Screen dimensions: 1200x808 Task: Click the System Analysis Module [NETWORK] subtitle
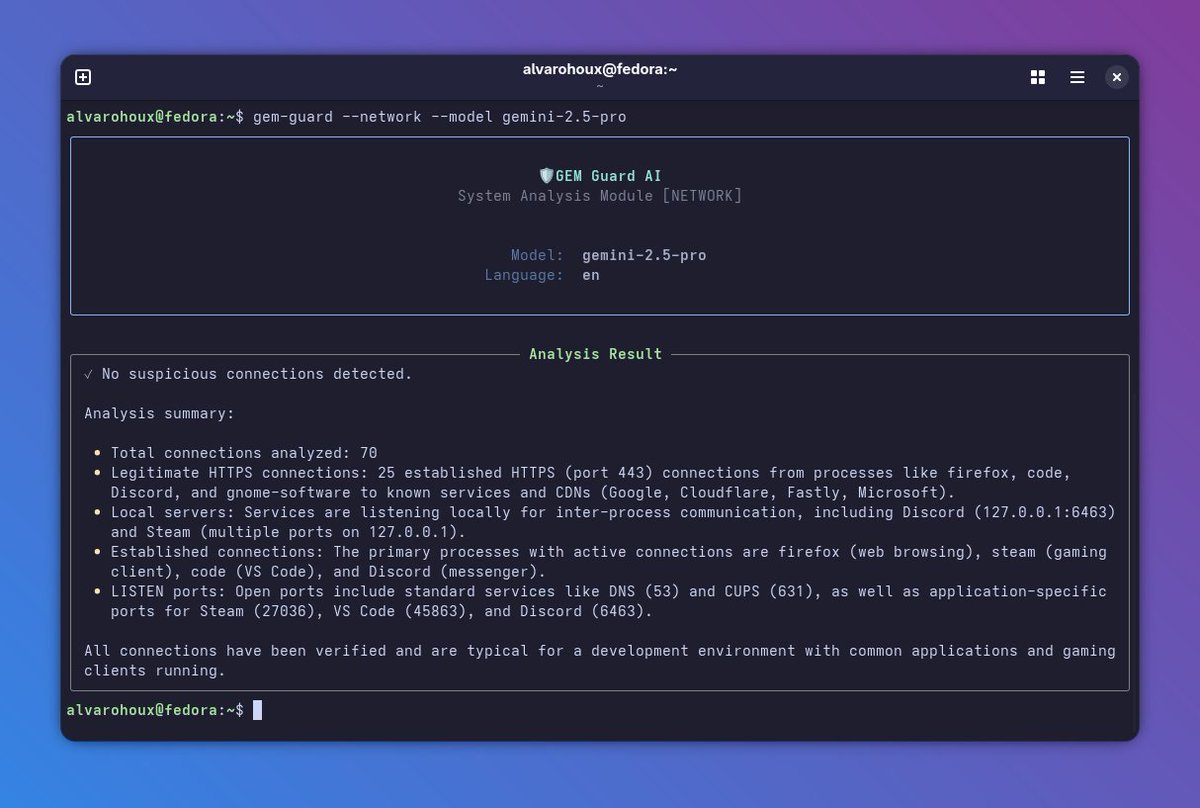(x=600, y=195)
